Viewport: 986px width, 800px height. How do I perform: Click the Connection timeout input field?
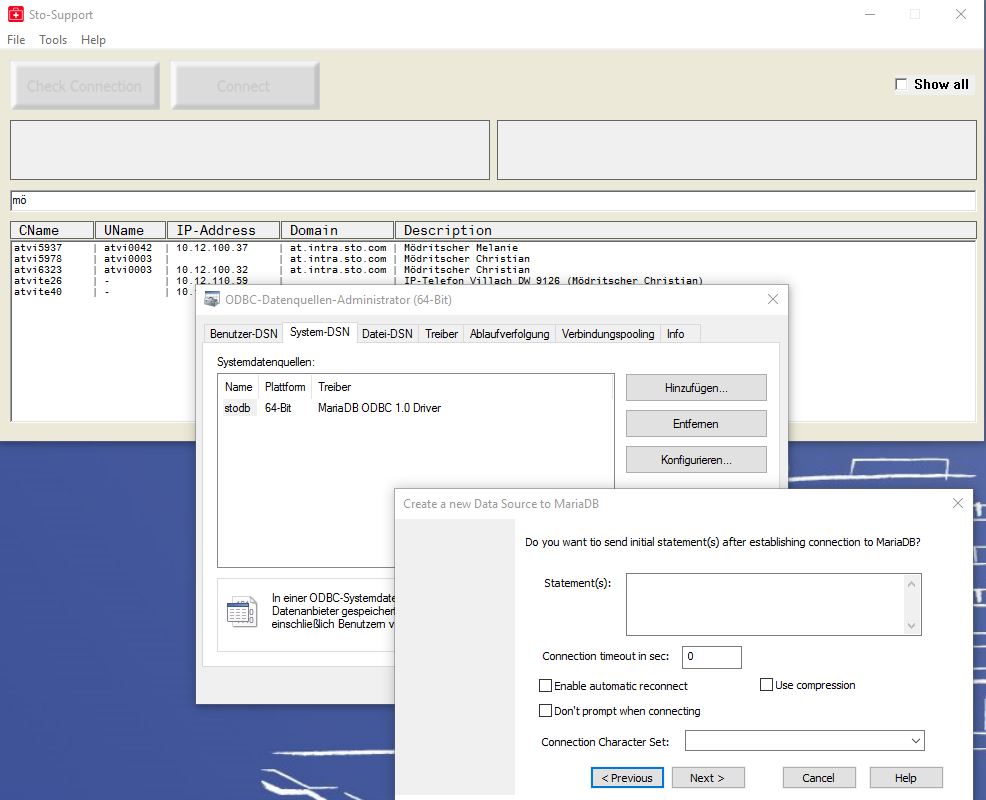click(x=712, y=657)
